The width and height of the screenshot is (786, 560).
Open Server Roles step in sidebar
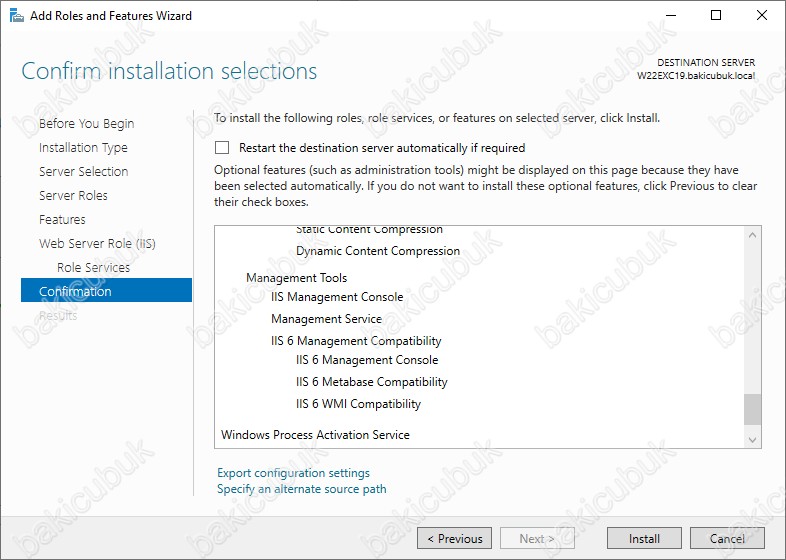[73, 196]
